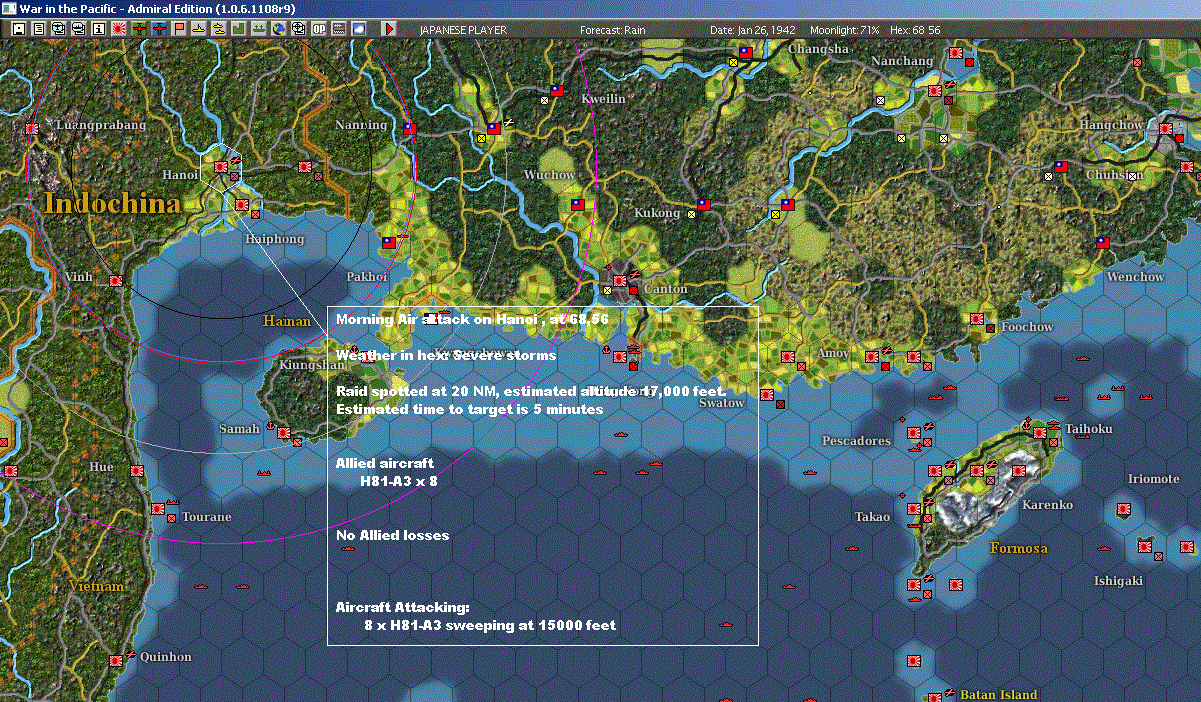1201x702 pixels.
Task: Click the 'Aircraft Attacking:' label
Action: click(402, 607)
